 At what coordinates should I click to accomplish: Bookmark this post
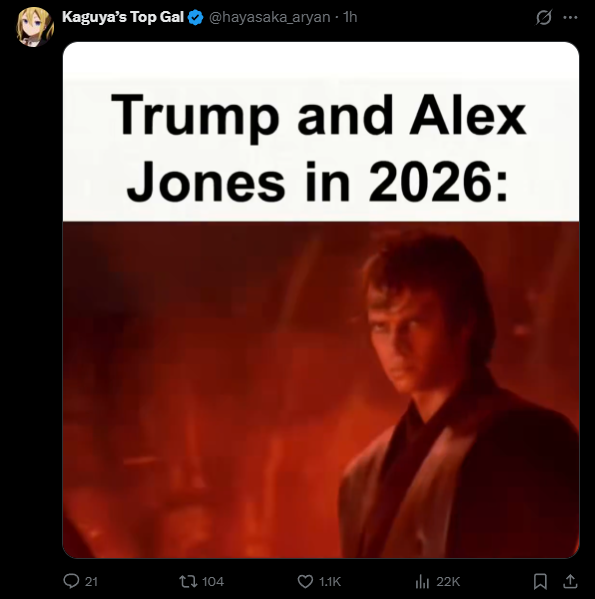click(540, 581)
